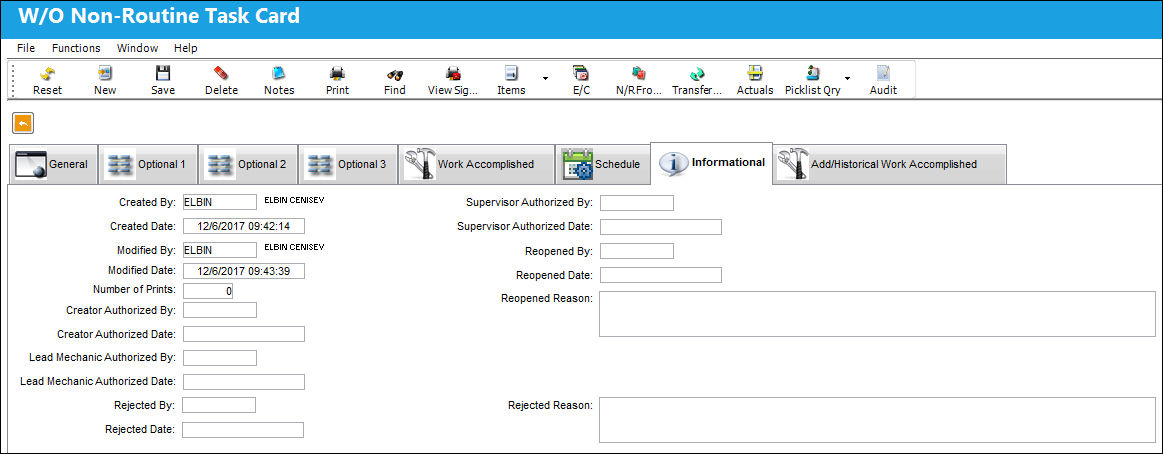Click the Created By field
The image size is (1163, 454).
(x=220, y=203)
